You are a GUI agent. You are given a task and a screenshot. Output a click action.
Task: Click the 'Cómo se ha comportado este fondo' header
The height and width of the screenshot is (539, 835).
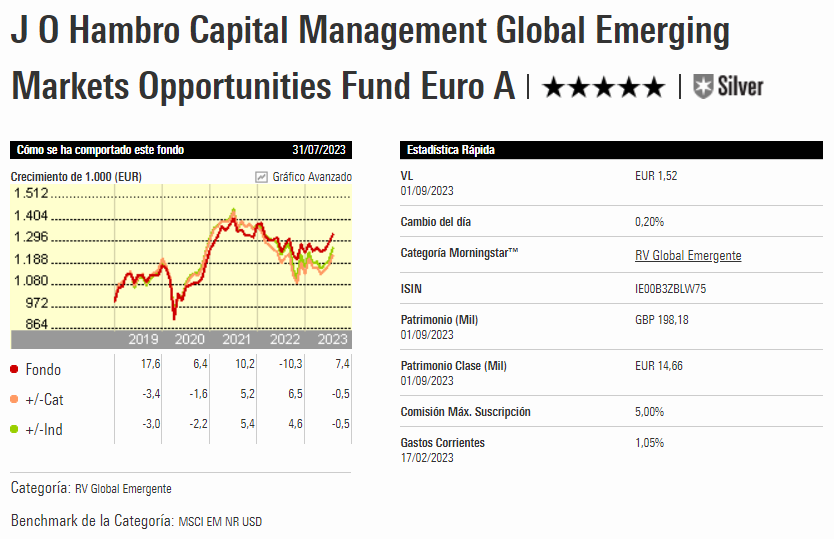(x=100, y=150)
